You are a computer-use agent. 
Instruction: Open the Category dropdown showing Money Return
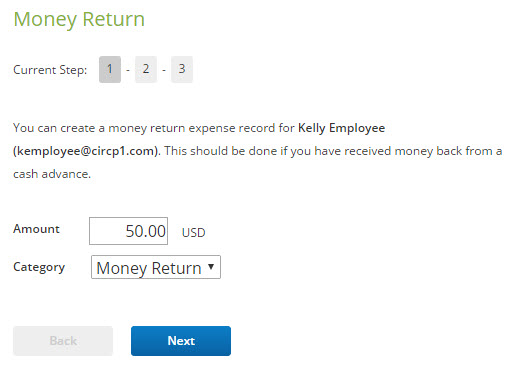click(x=156, y=267)
